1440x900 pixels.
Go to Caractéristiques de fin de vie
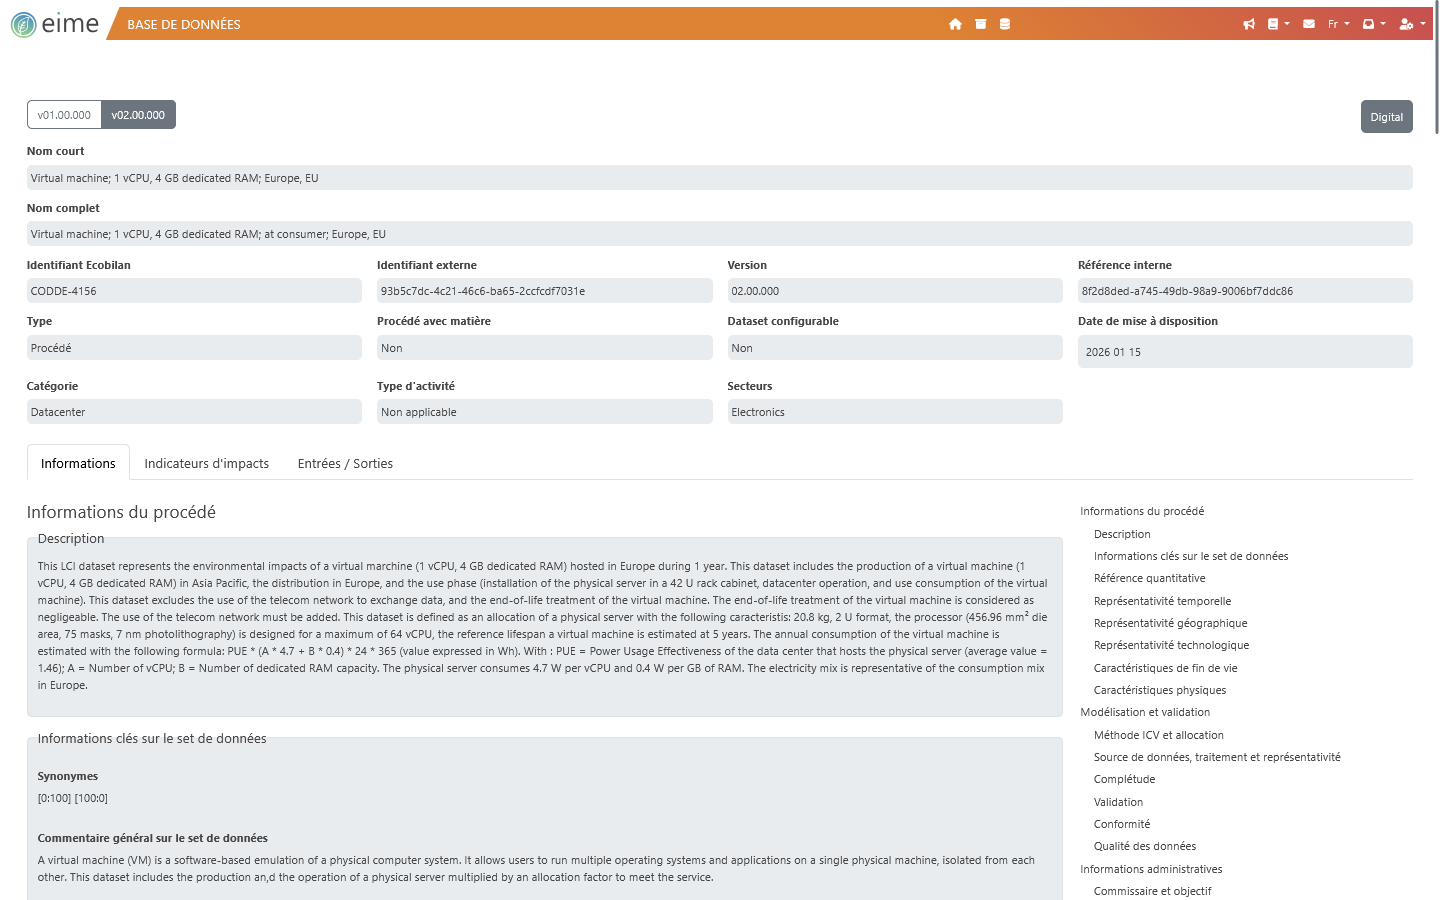(x=1166, y=668)
